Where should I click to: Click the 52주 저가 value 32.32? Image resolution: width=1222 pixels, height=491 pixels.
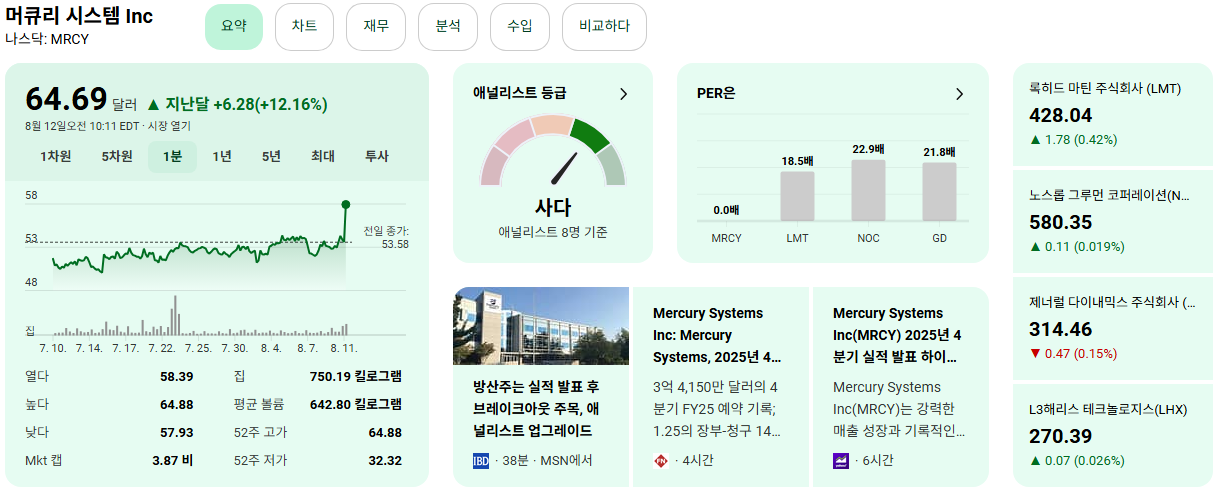385,460
